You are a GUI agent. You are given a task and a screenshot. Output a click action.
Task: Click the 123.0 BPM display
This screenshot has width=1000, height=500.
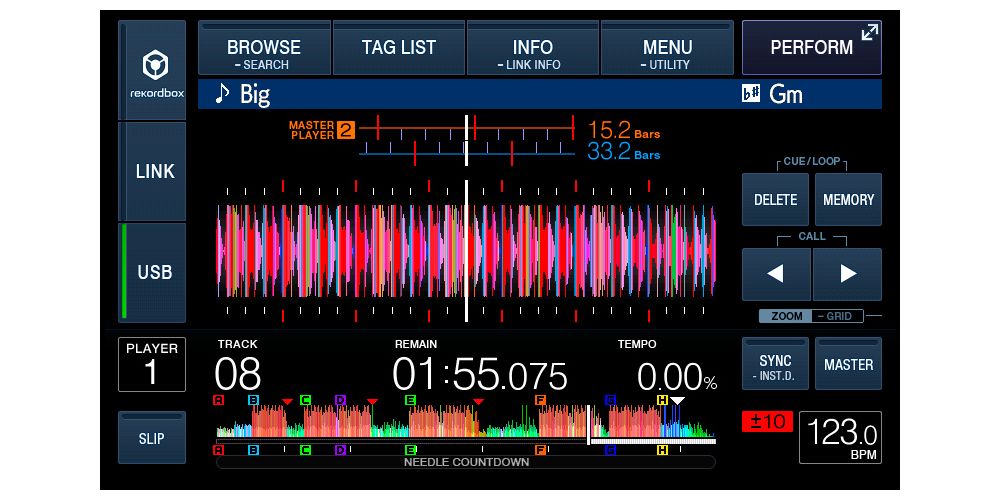pyautogui.click(x=841, y=437)
